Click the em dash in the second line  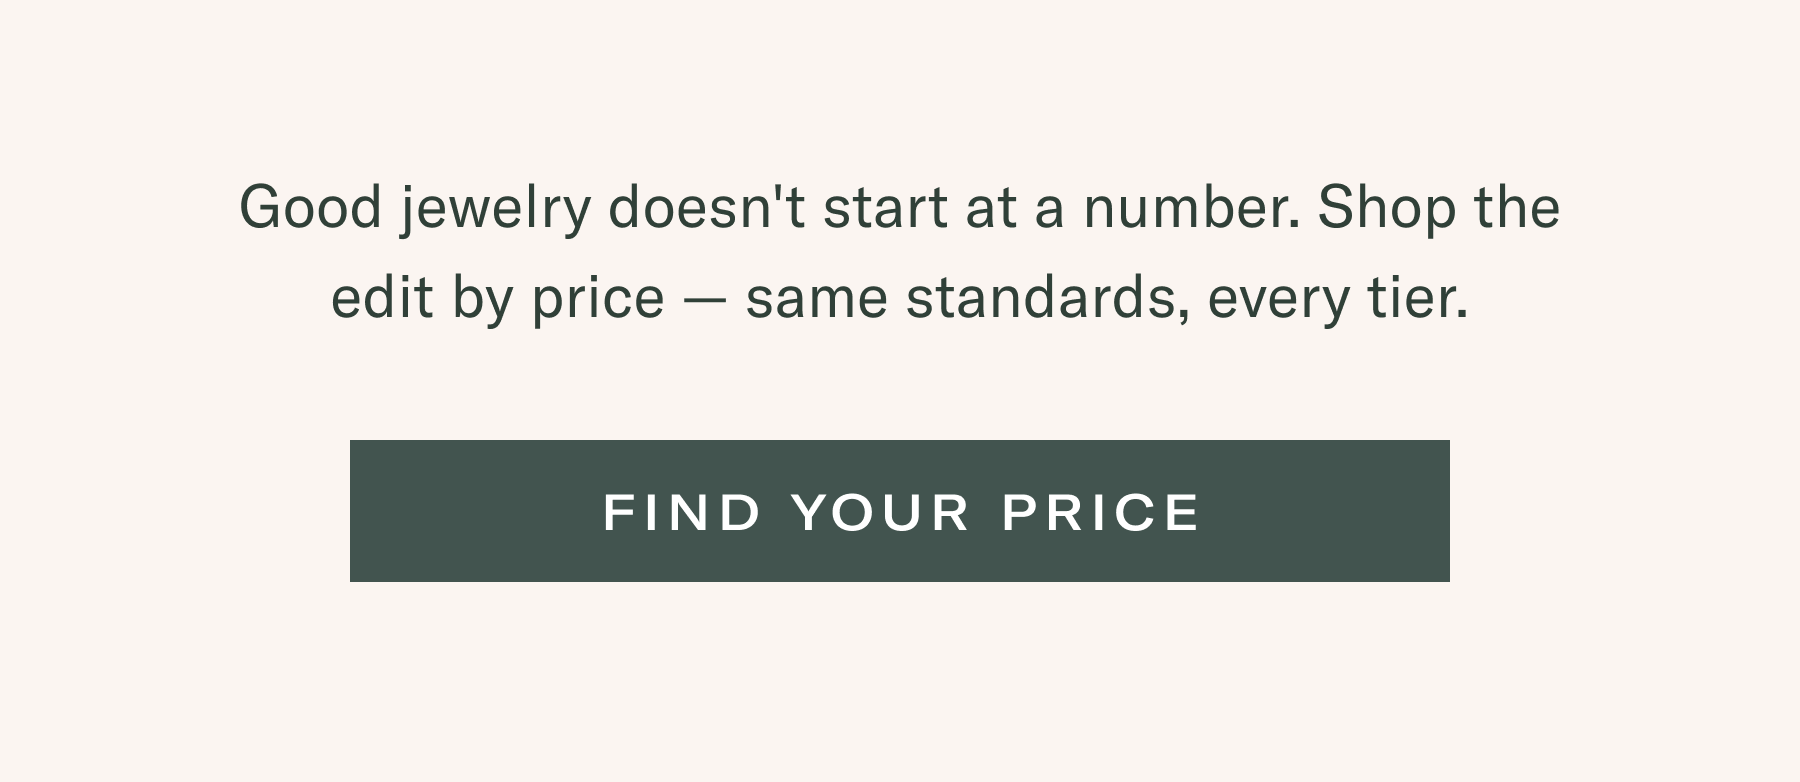coord(705,299)
